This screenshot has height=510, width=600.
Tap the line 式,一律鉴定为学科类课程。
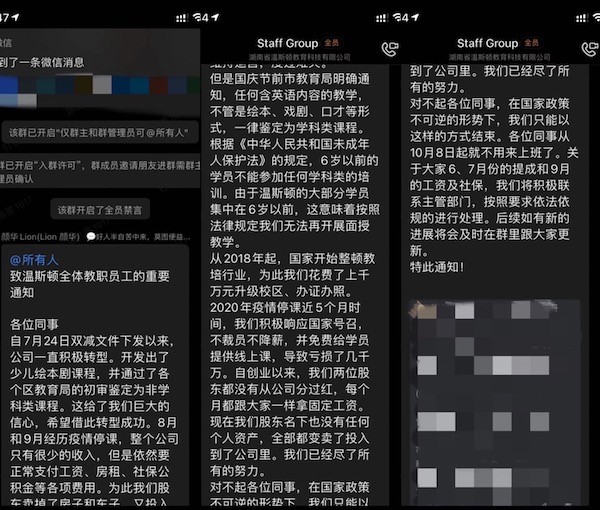(287, 128)
